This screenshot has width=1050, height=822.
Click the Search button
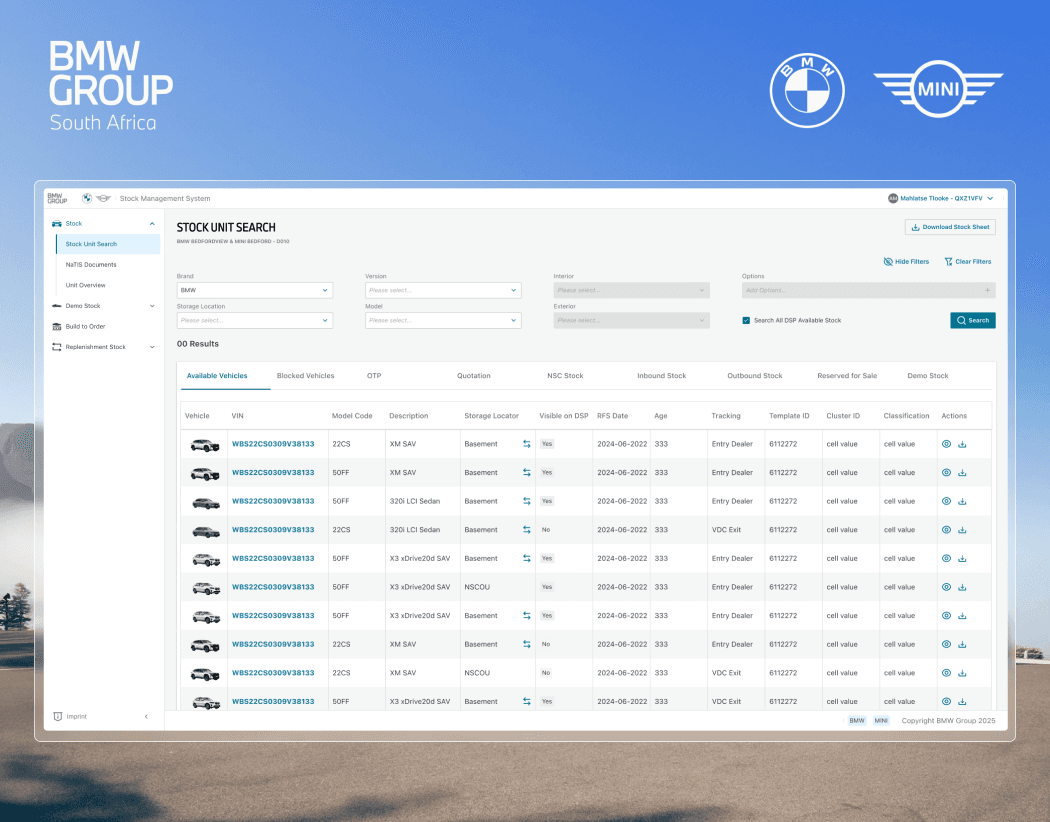pos(972,321)
